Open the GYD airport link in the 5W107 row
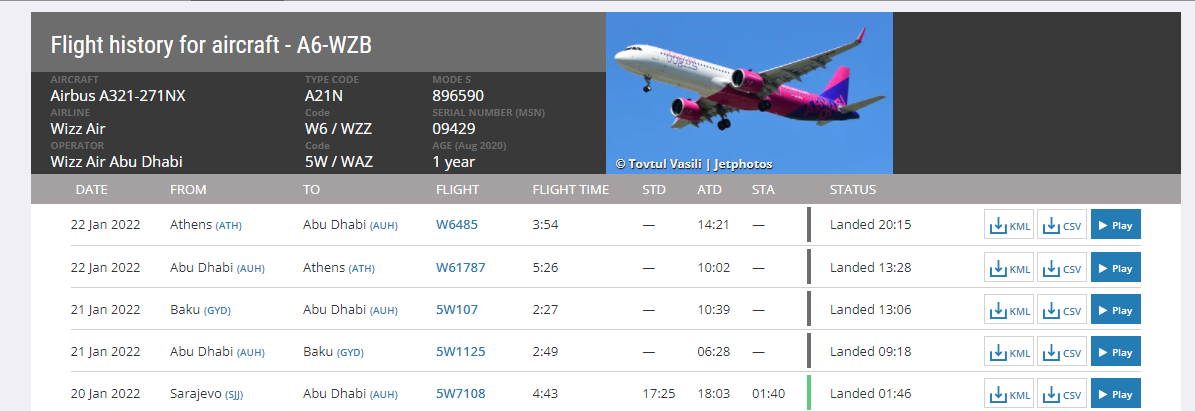1195x411 pixels. pos(217,310)
